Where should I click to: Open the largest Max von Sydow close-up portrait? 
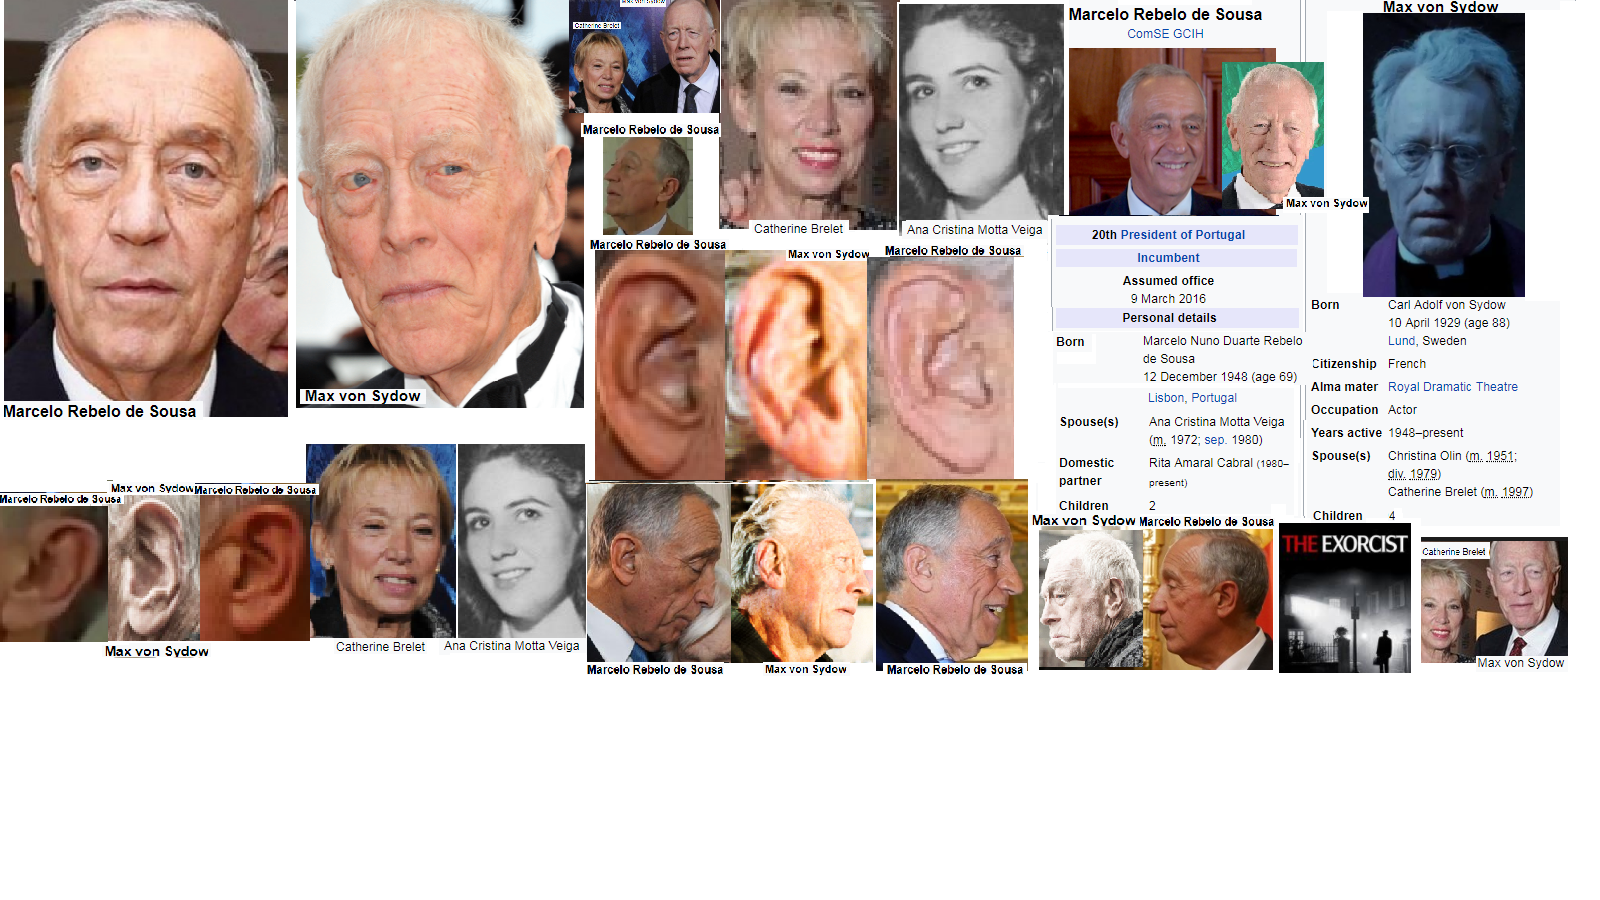point(439,200)
